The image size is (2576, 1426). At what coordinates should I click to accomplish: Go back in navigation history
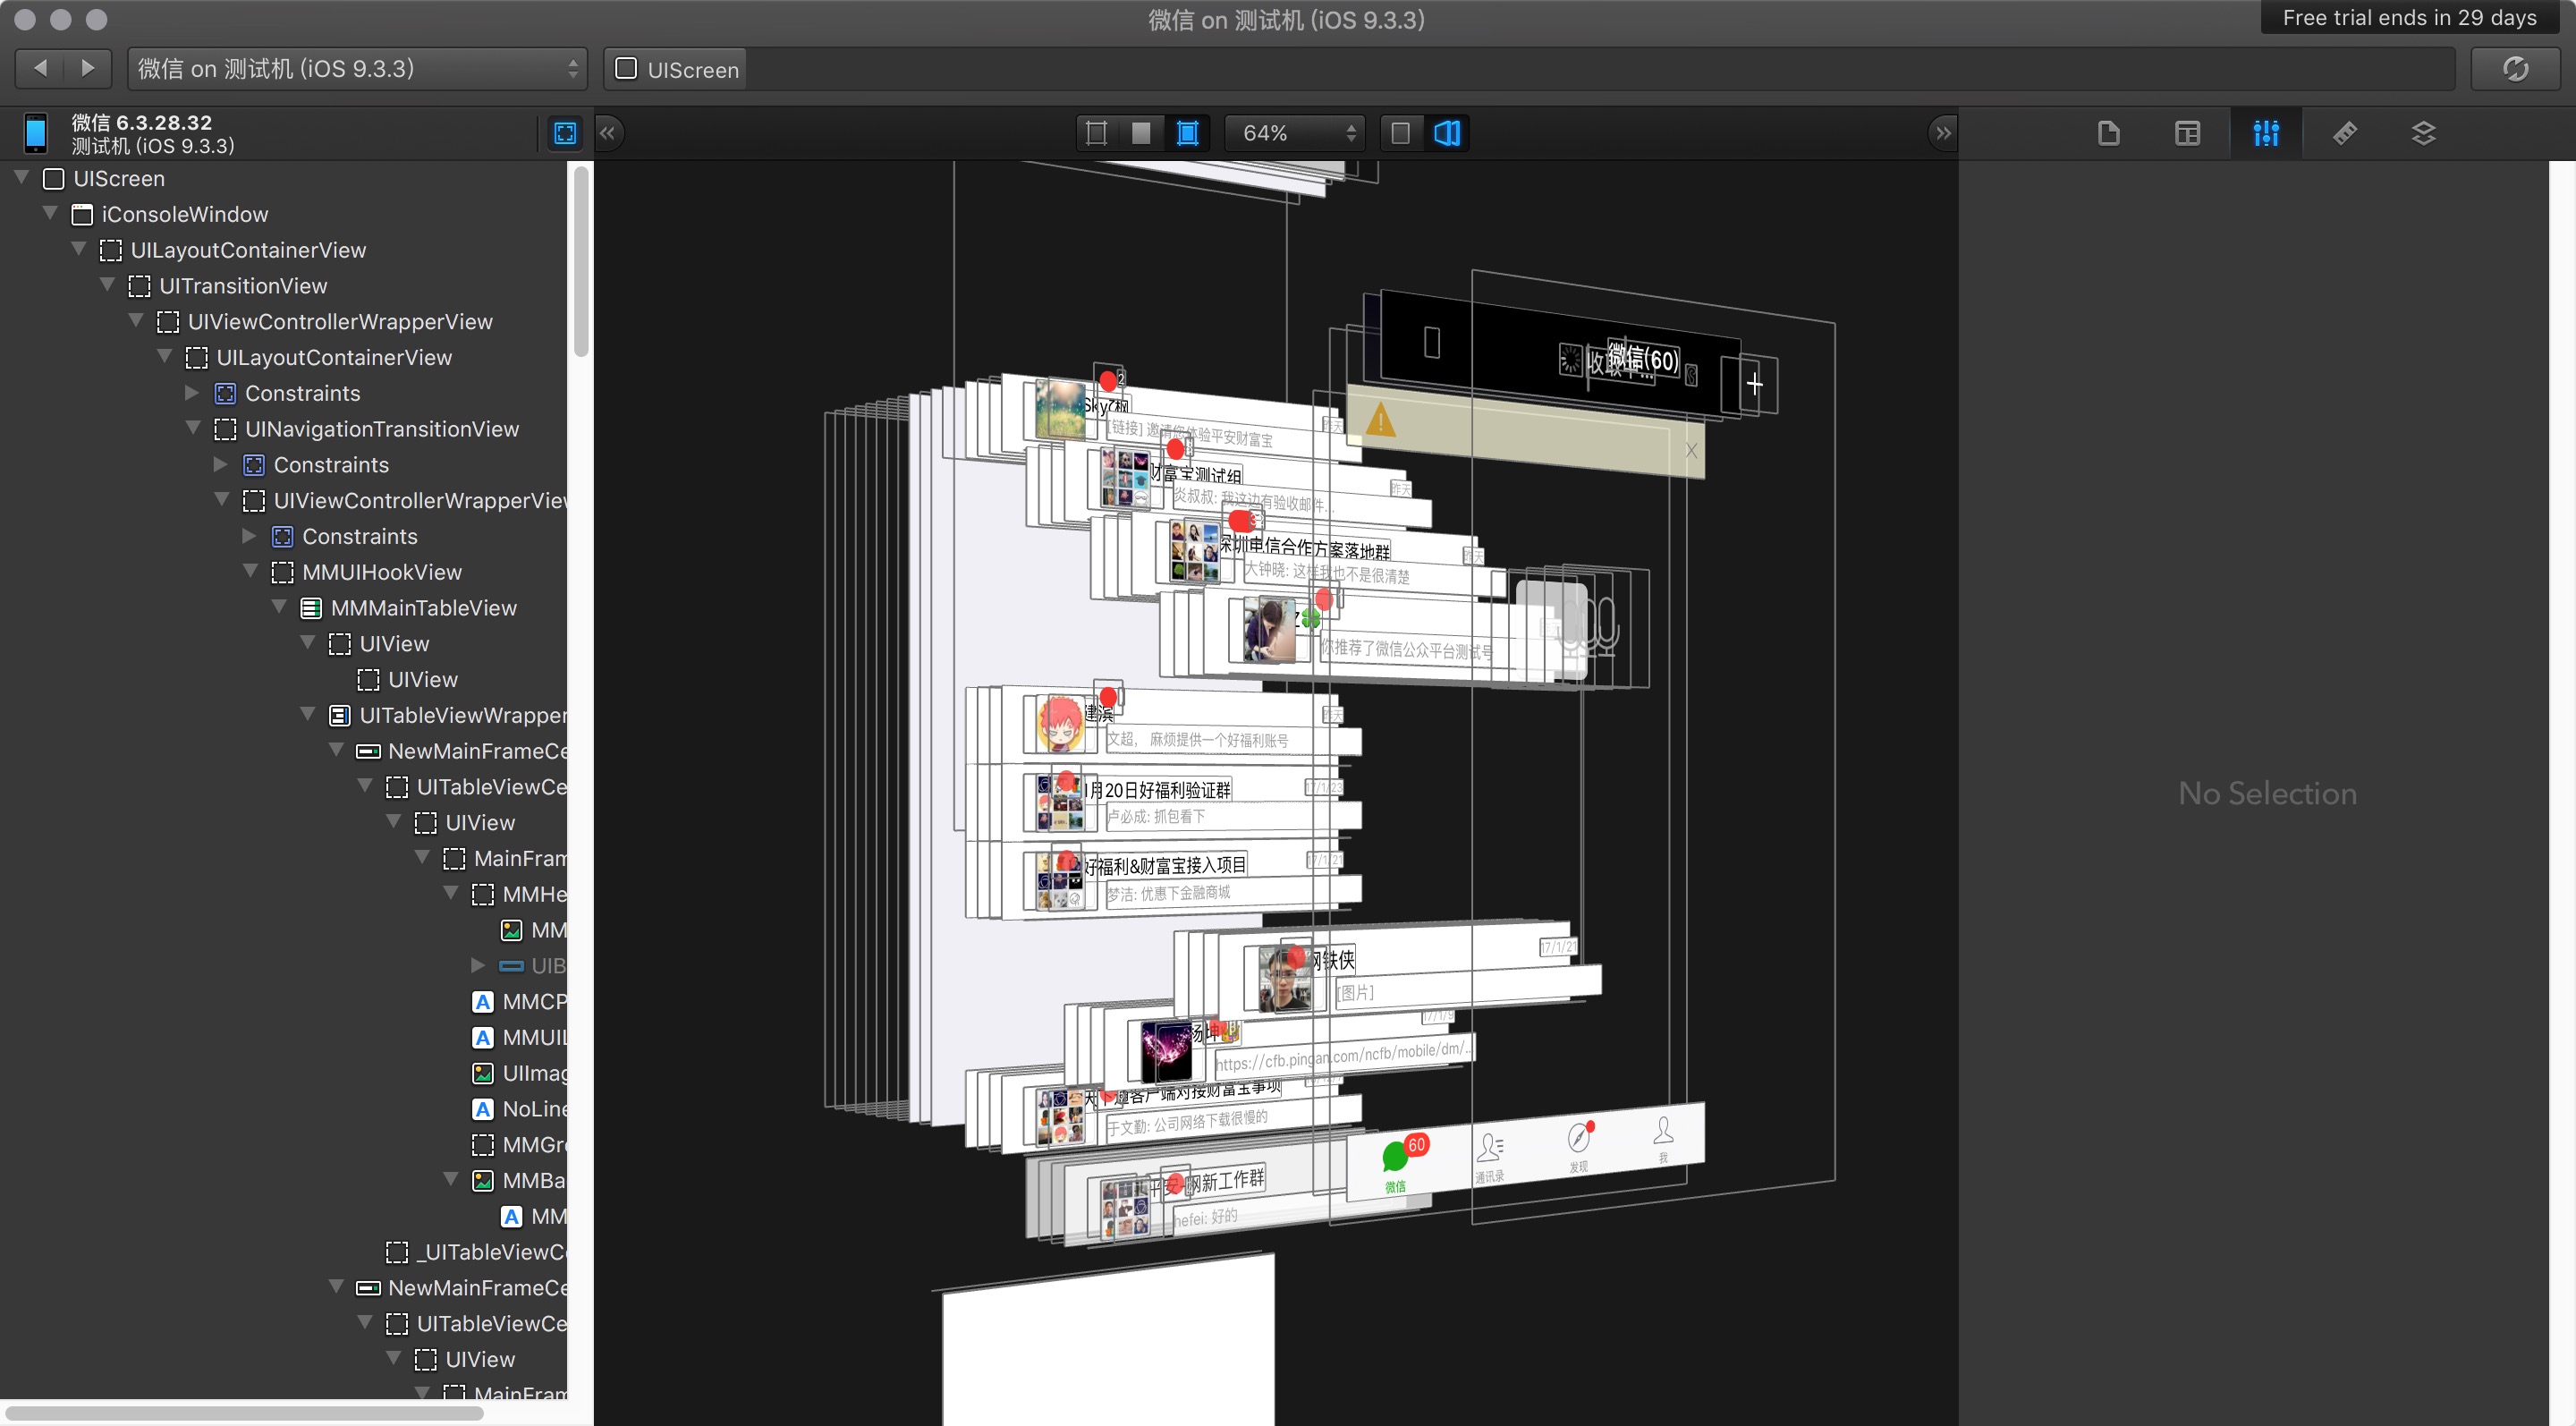40,68
